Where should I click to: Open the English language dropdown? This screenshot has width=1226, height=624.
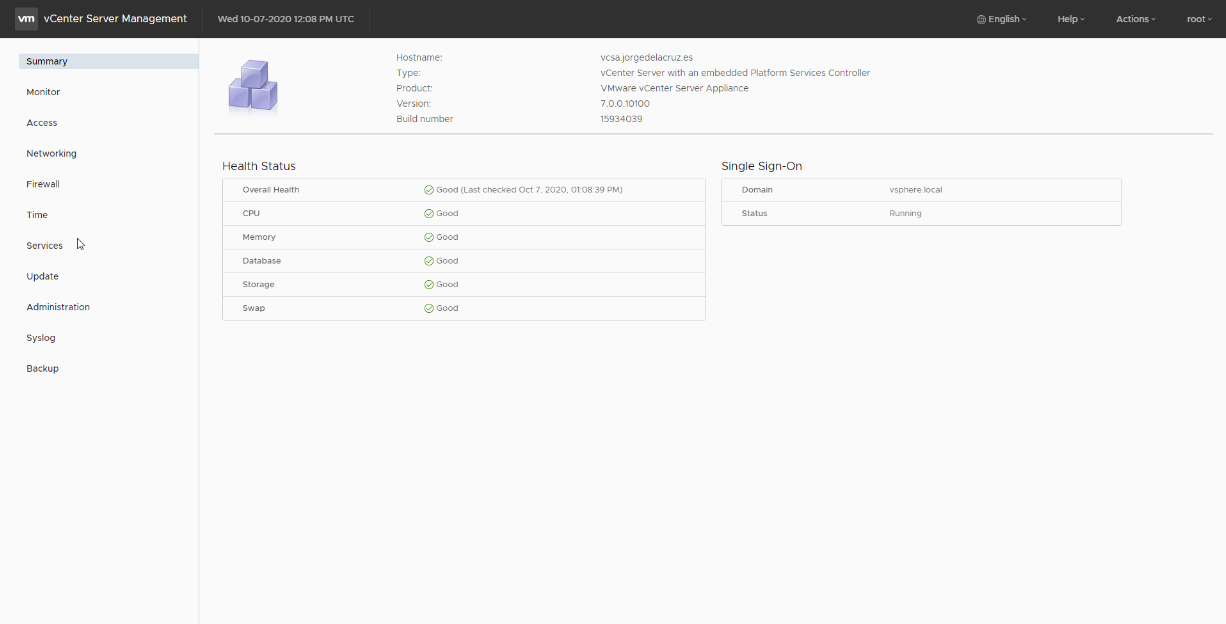pyautogui.click(x=1002, y=19)
